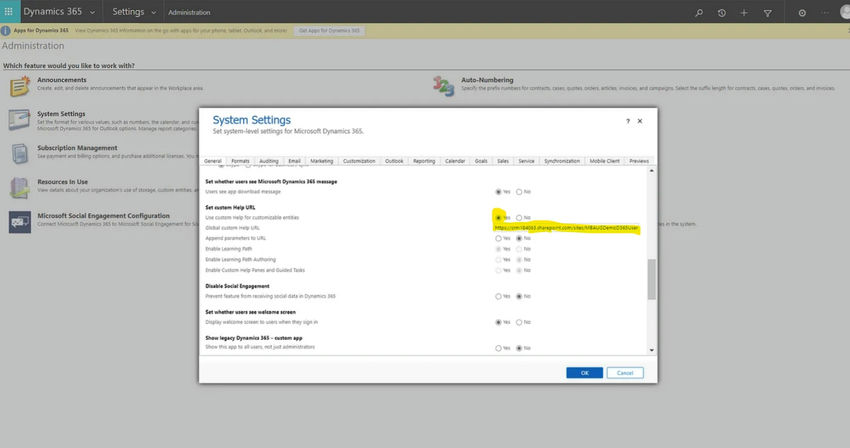Click the help question mark in dialog
Image resolution: width=850 pixels, height=448 pixels.
(x=628, y=121)
